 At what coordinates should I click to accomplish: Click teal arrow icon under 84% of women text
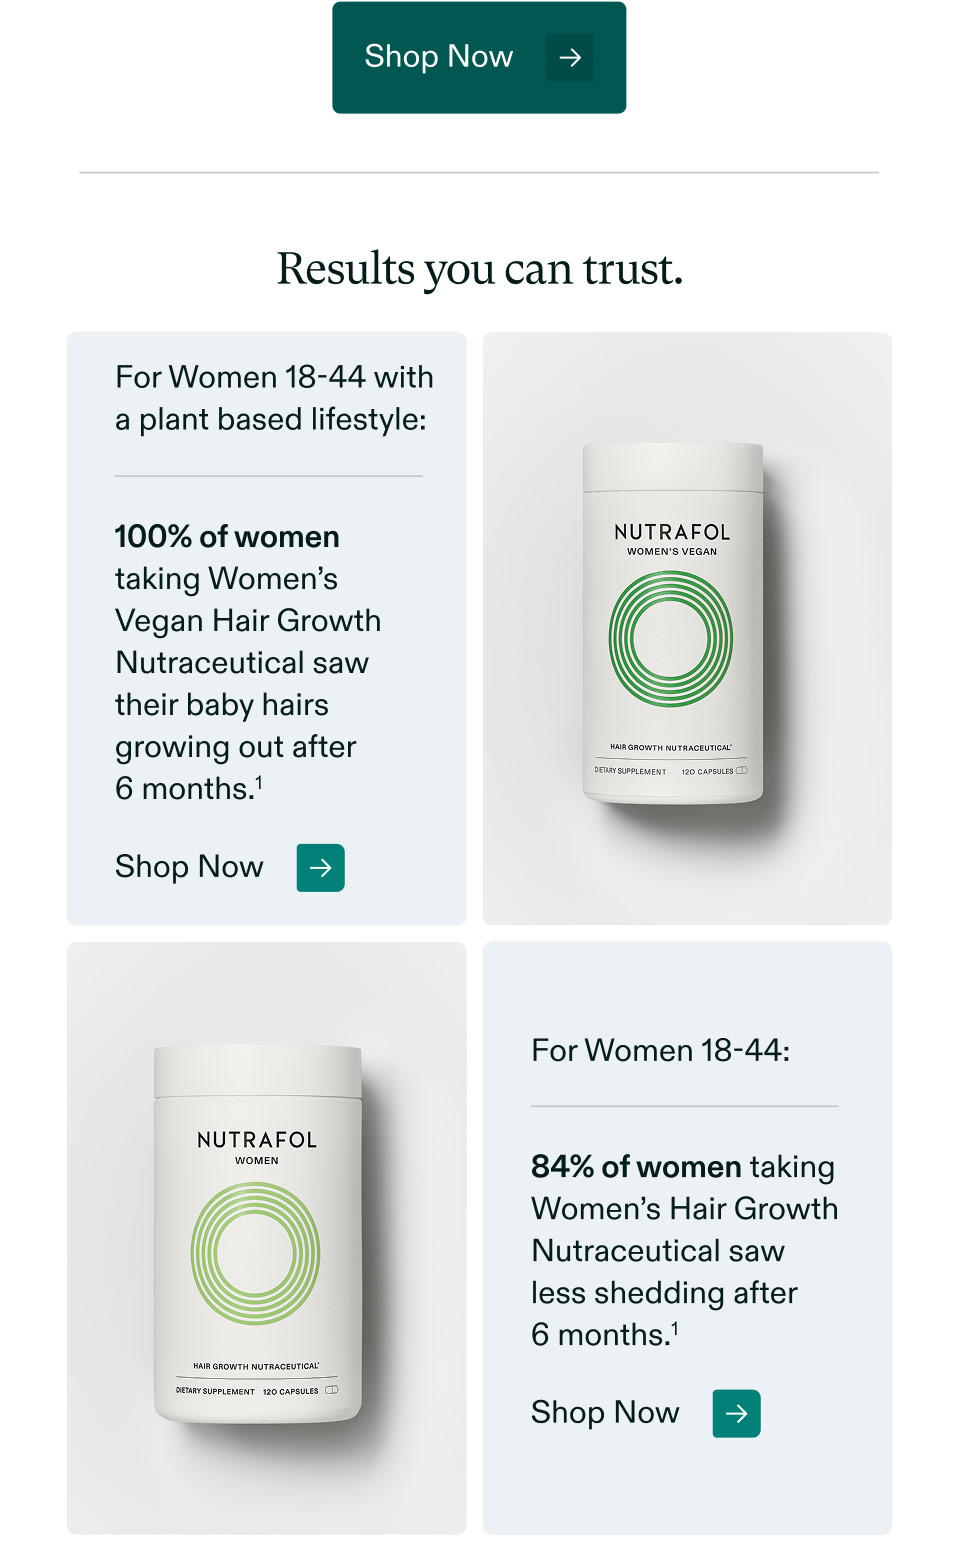[737, 1414]
